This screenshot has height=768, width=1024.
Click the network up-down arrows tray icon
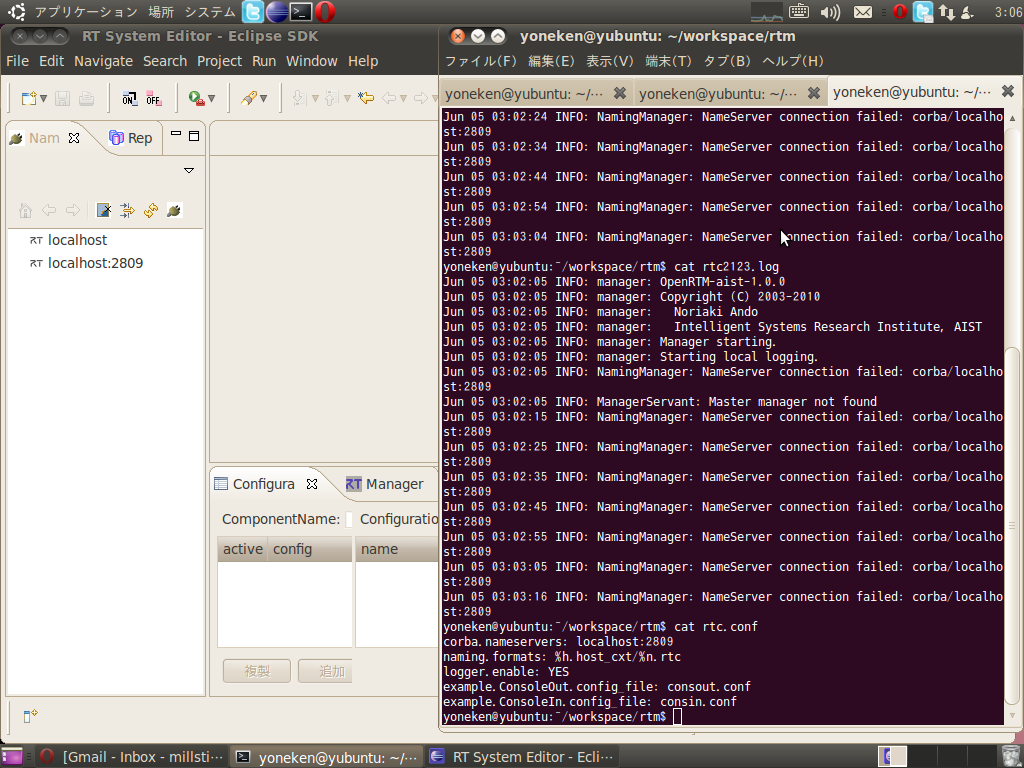tap(946, 12)
